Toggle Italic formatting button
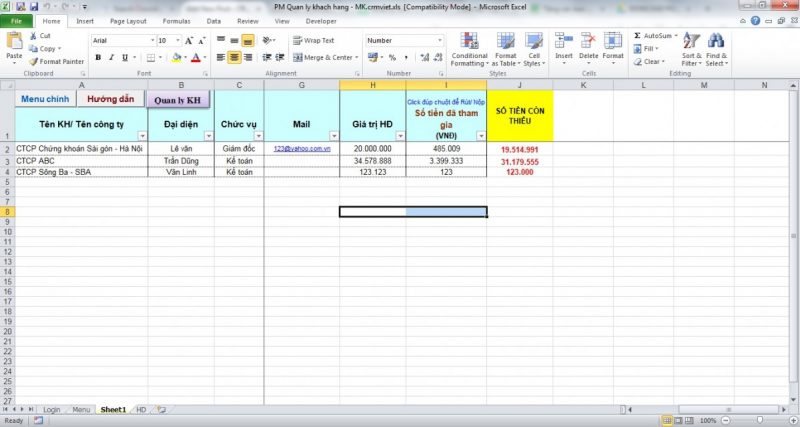 (x=111, y=58)
